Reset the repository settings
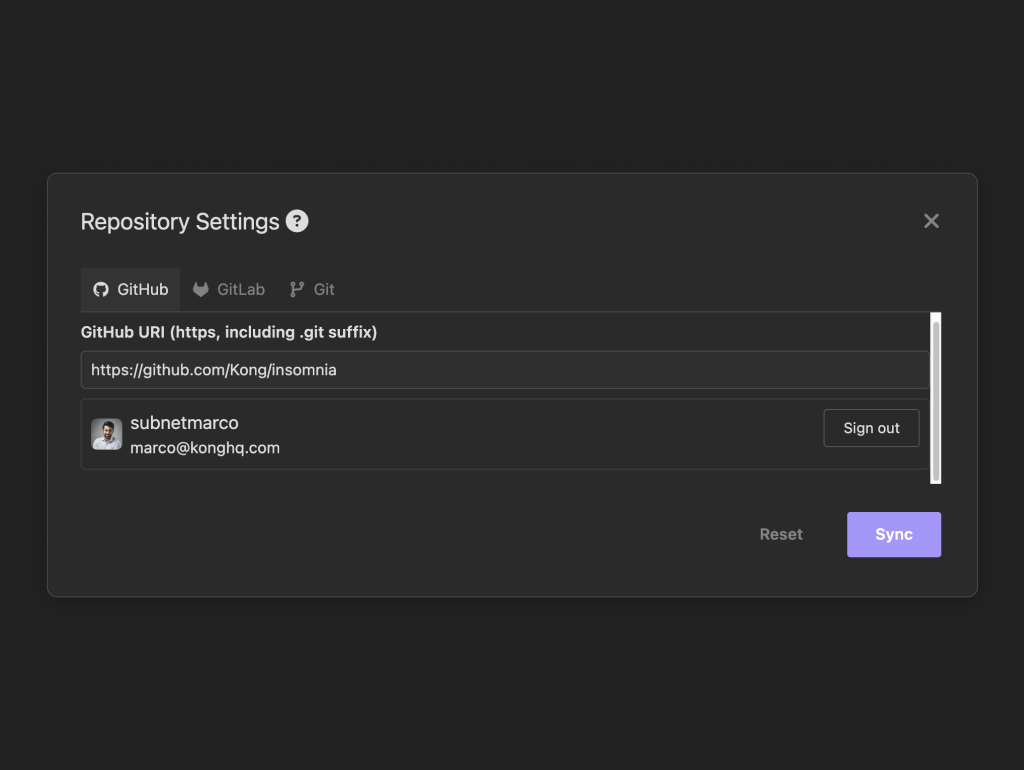Image resolution: width=1024 pixels, height=770 pixels. (781, 534)
